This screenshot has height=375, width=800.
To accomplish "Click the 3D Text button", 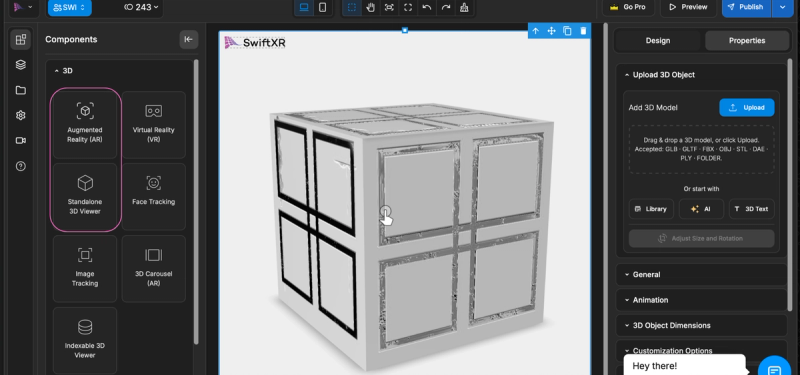I will click(x=752, y=209).
